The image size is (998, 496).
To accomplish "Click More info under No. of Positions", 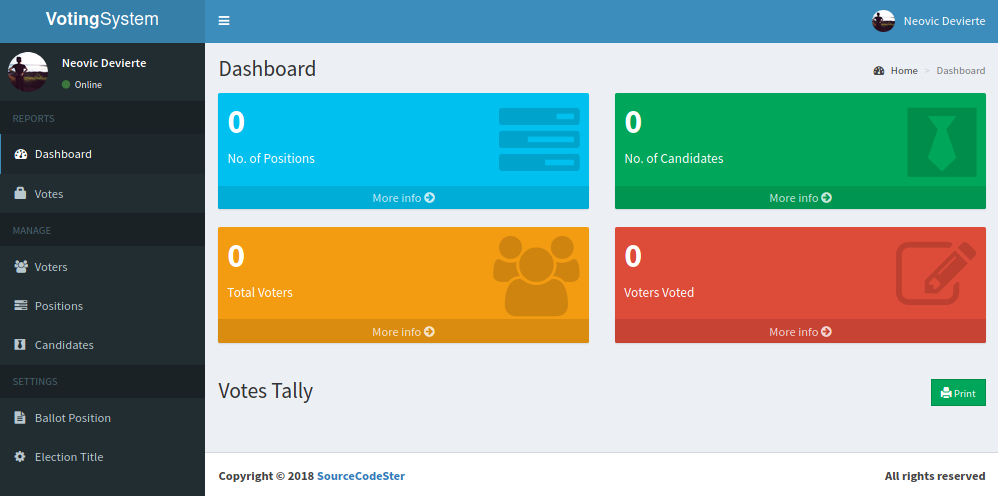I will point(404,197).
